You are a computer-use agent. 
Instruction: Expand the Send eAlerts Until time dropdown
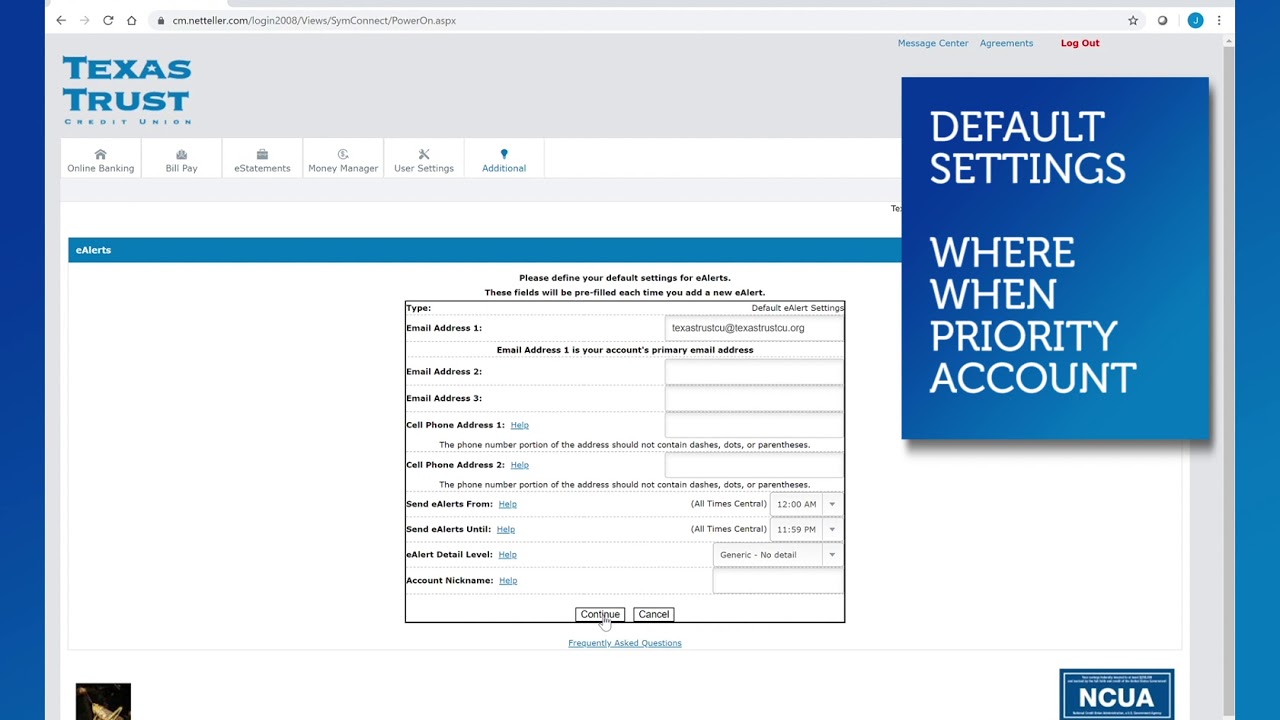point(806,529)
